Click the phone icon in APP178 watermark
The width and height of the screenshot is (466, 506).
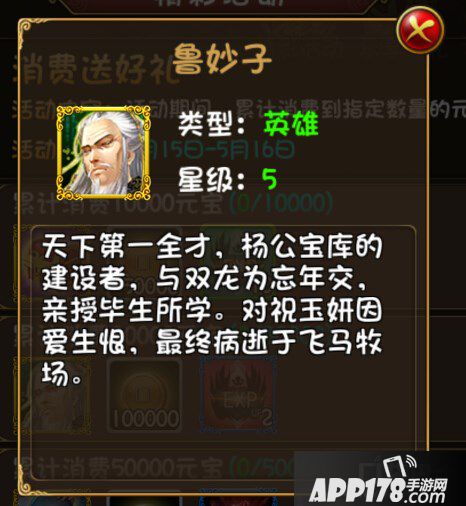click(399, 468)
